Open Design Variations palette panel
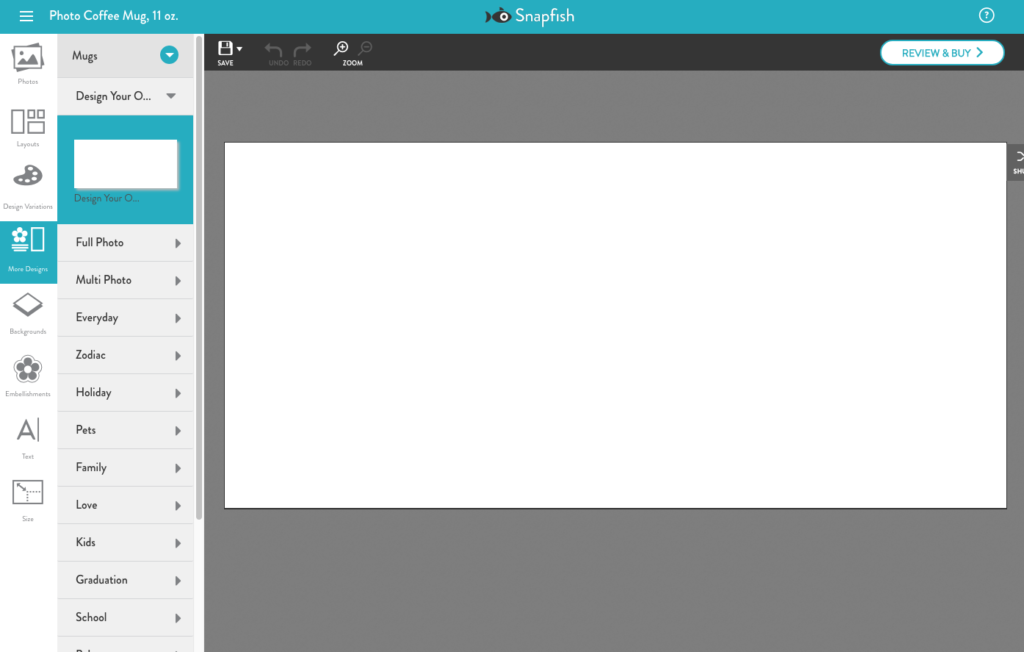Image resolution: width=1024 pixels, height=652 pixels. [28, 187]
